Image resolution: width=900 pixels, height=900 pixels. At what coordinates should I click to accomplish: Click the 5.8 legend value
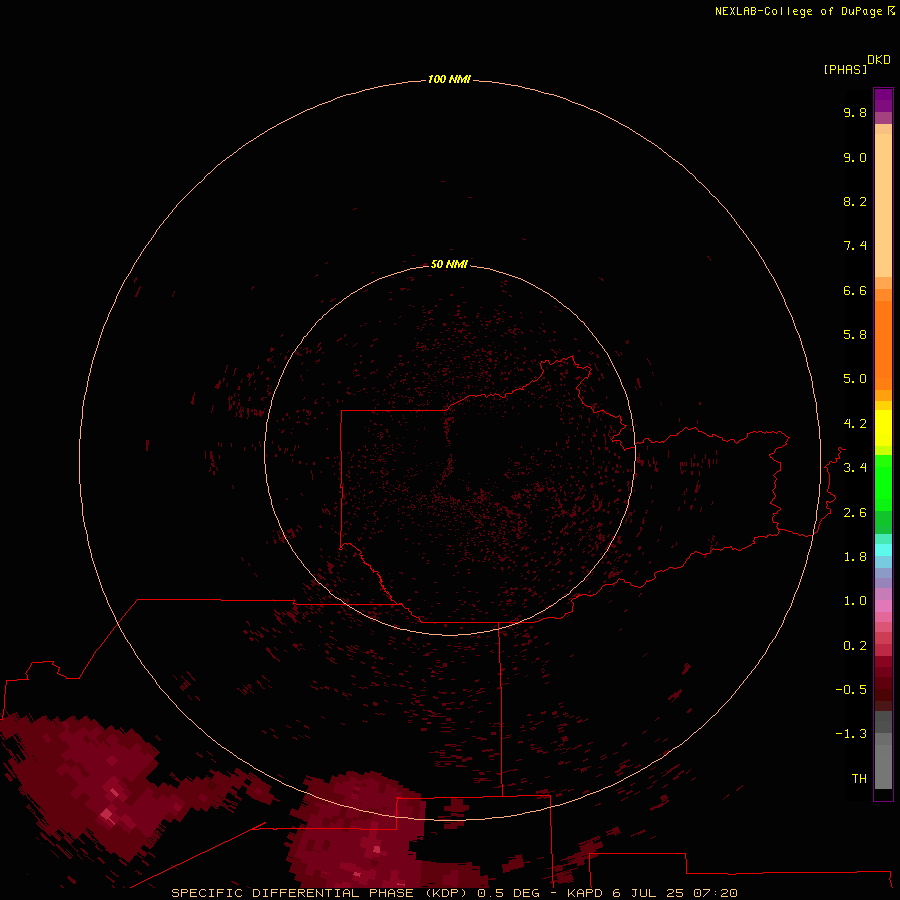click(x=855, y=335)
